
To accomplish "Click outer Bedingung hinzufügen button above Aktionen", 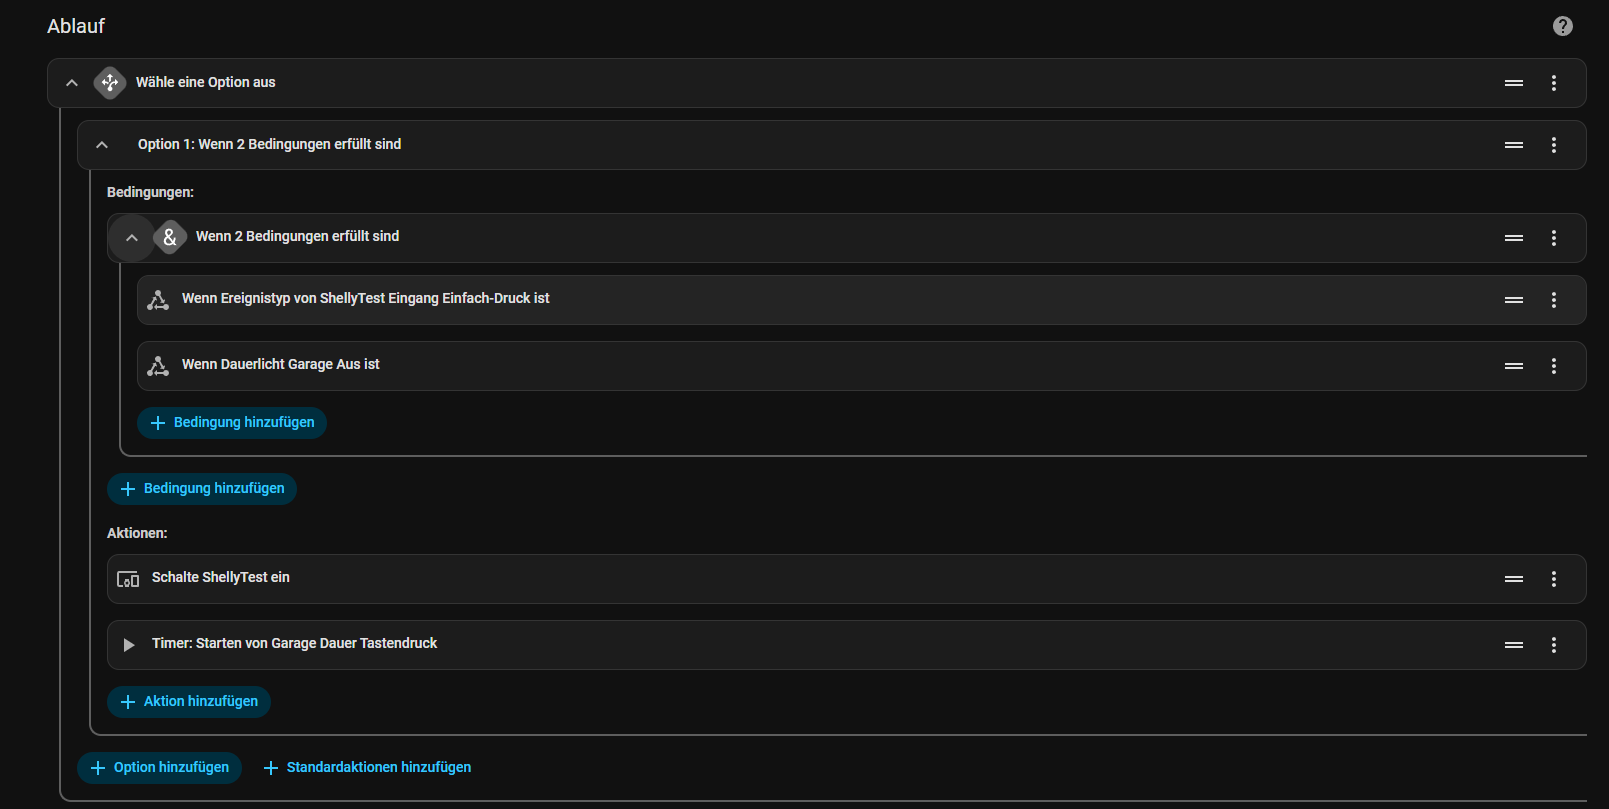I will pos(202,489).
